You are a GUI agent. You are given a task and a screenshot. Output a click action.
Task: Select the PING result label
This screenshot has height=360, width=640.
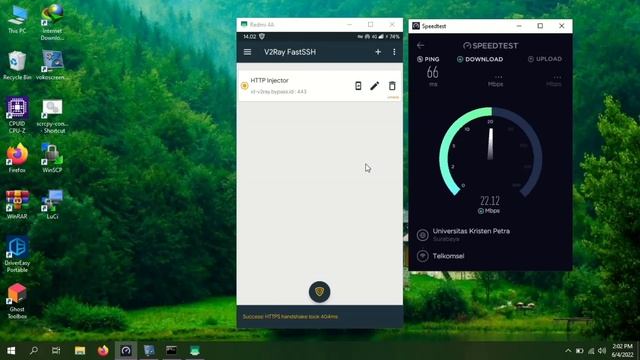pos(428,59)
